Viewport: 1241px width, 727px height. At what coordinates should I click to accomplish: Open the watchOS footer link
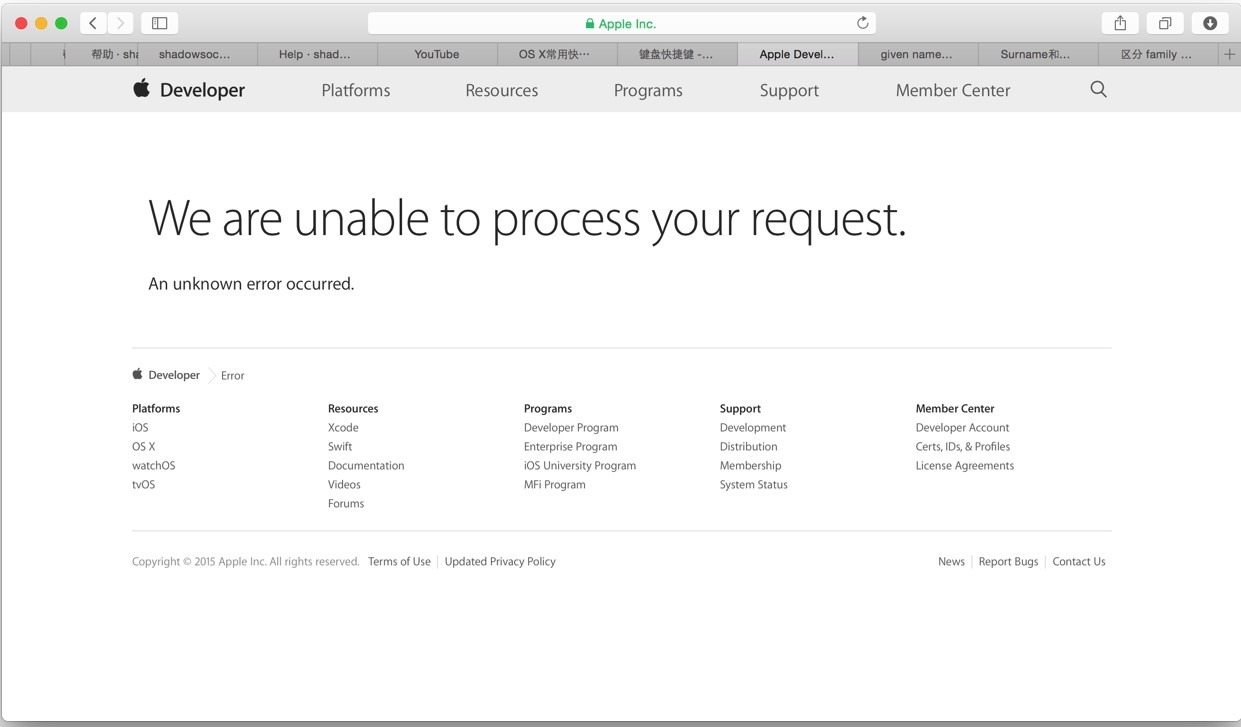coord(154,466)
